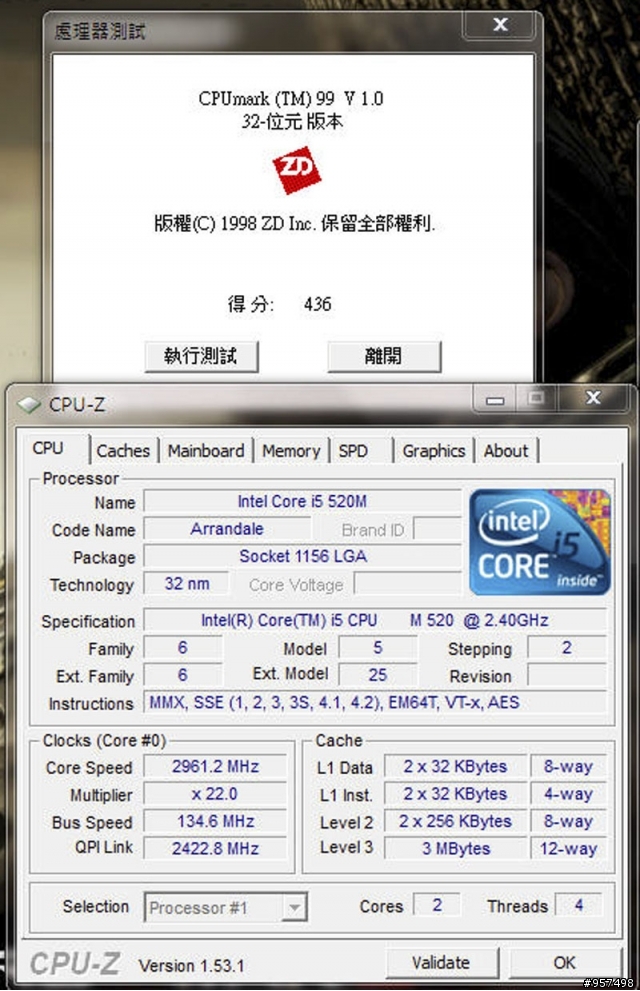Click the Bus Speed value 134.6 MHz

pyautogui.click(x=215, y=821)
